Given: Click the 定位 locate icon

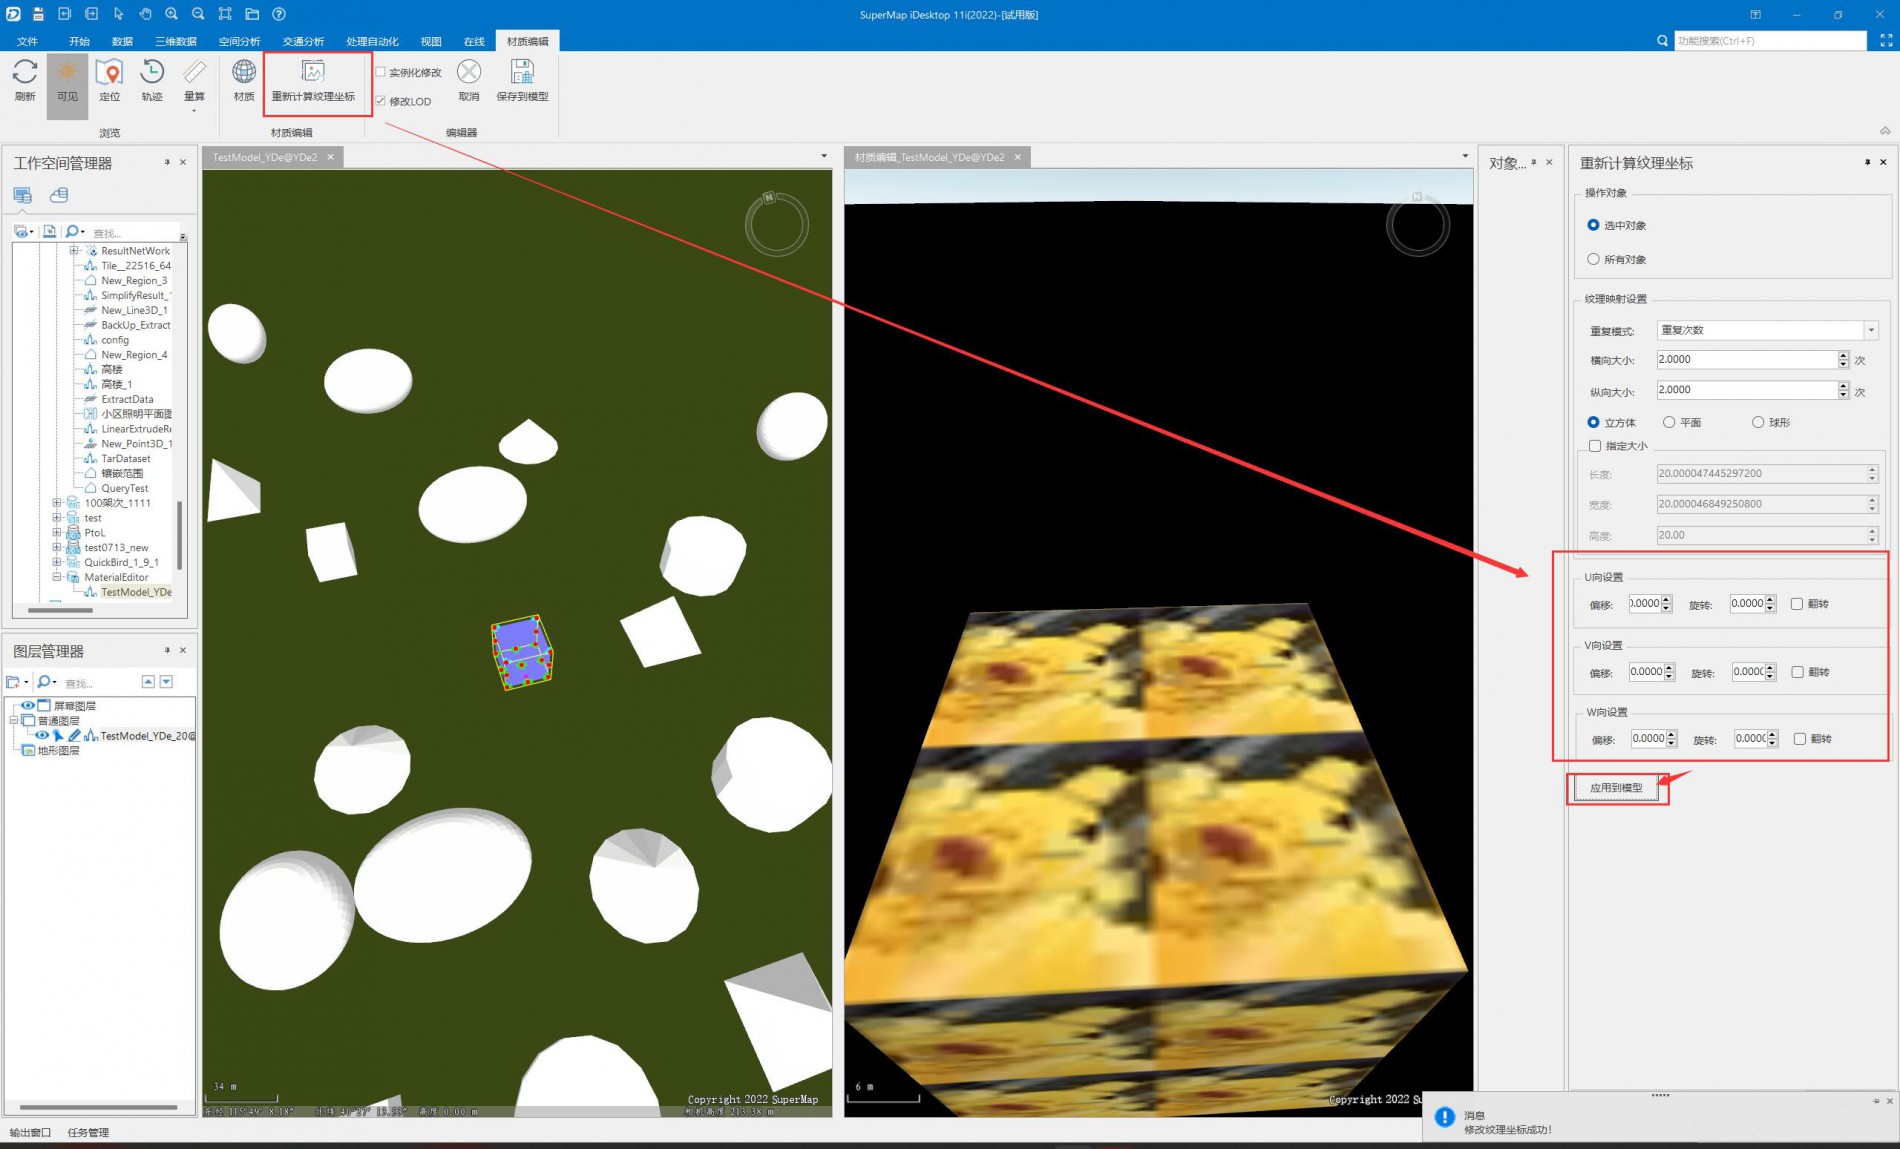Looking at the screenshot, I should click(109, 73).
